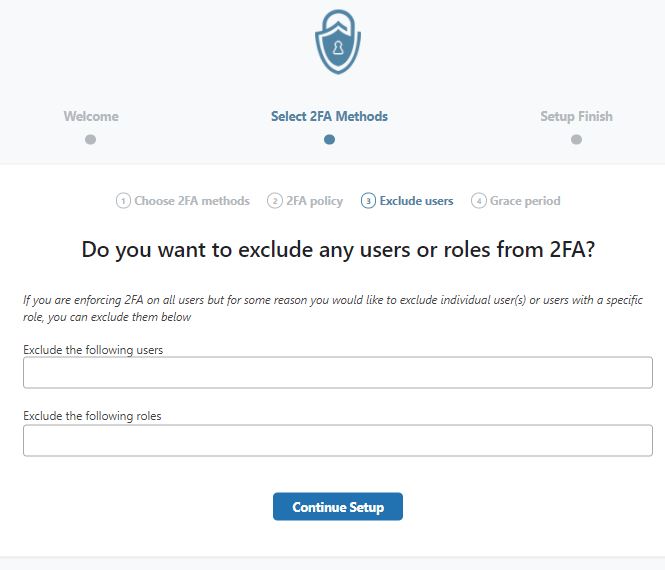Click the circled number 1 icon
The image size is (665, 570).
click(123, 201)
